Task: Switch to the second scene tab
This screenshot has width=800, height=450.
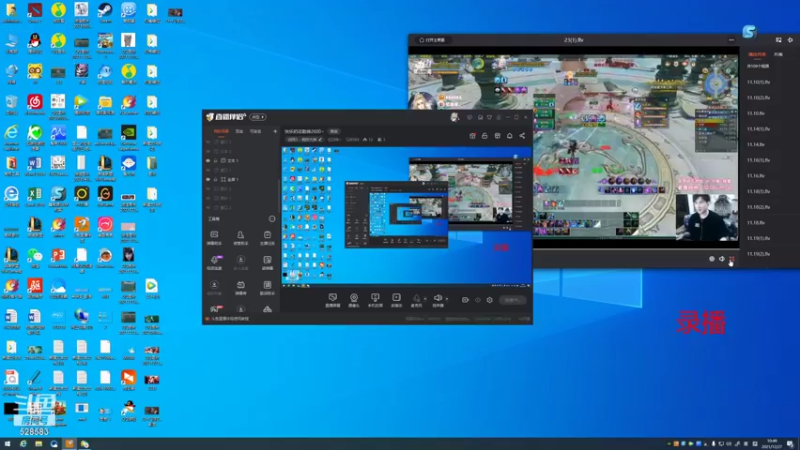Action: (x=239, y=131)
